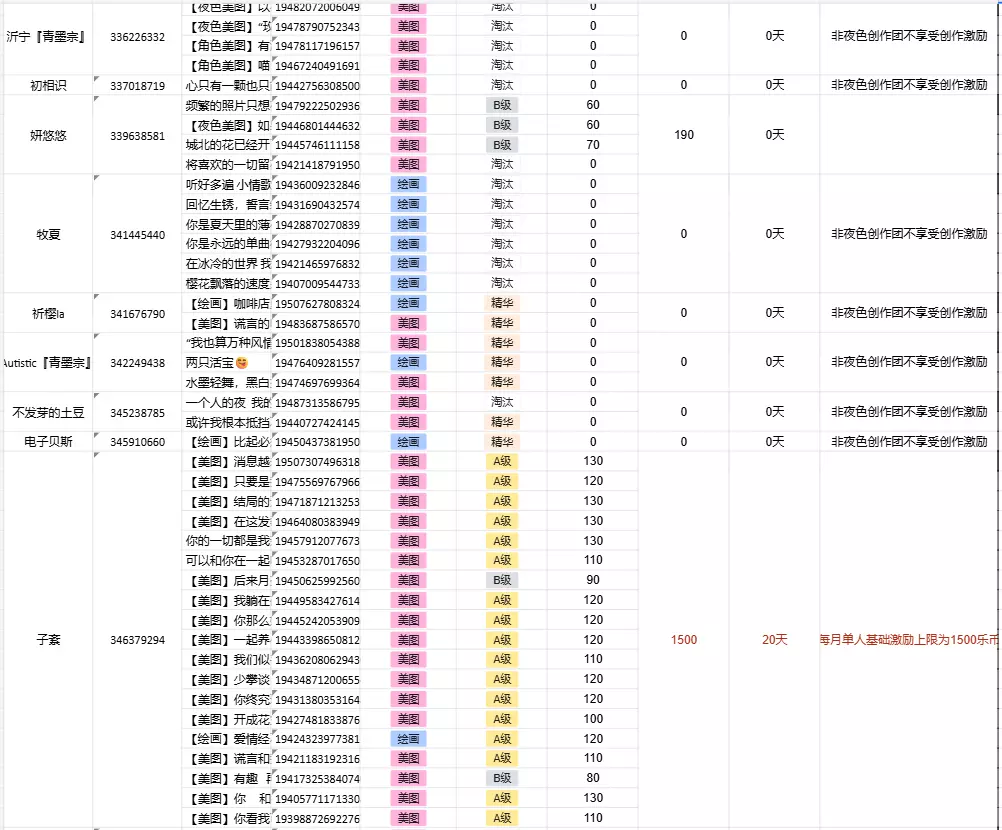Select the 20天 days cell
This screenshot has height=830, width=1002.
(x=774, y=640)
